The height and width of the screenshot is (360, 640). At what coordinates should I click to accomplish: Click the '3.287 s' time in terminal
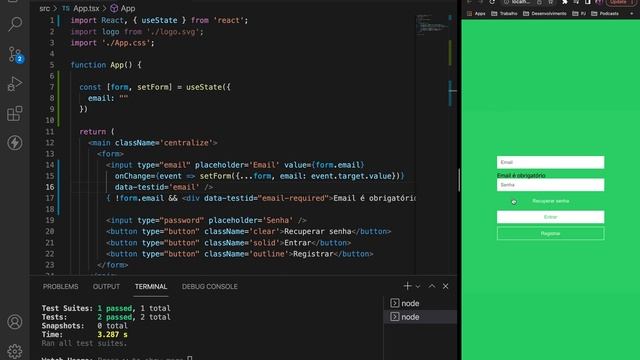112,335
